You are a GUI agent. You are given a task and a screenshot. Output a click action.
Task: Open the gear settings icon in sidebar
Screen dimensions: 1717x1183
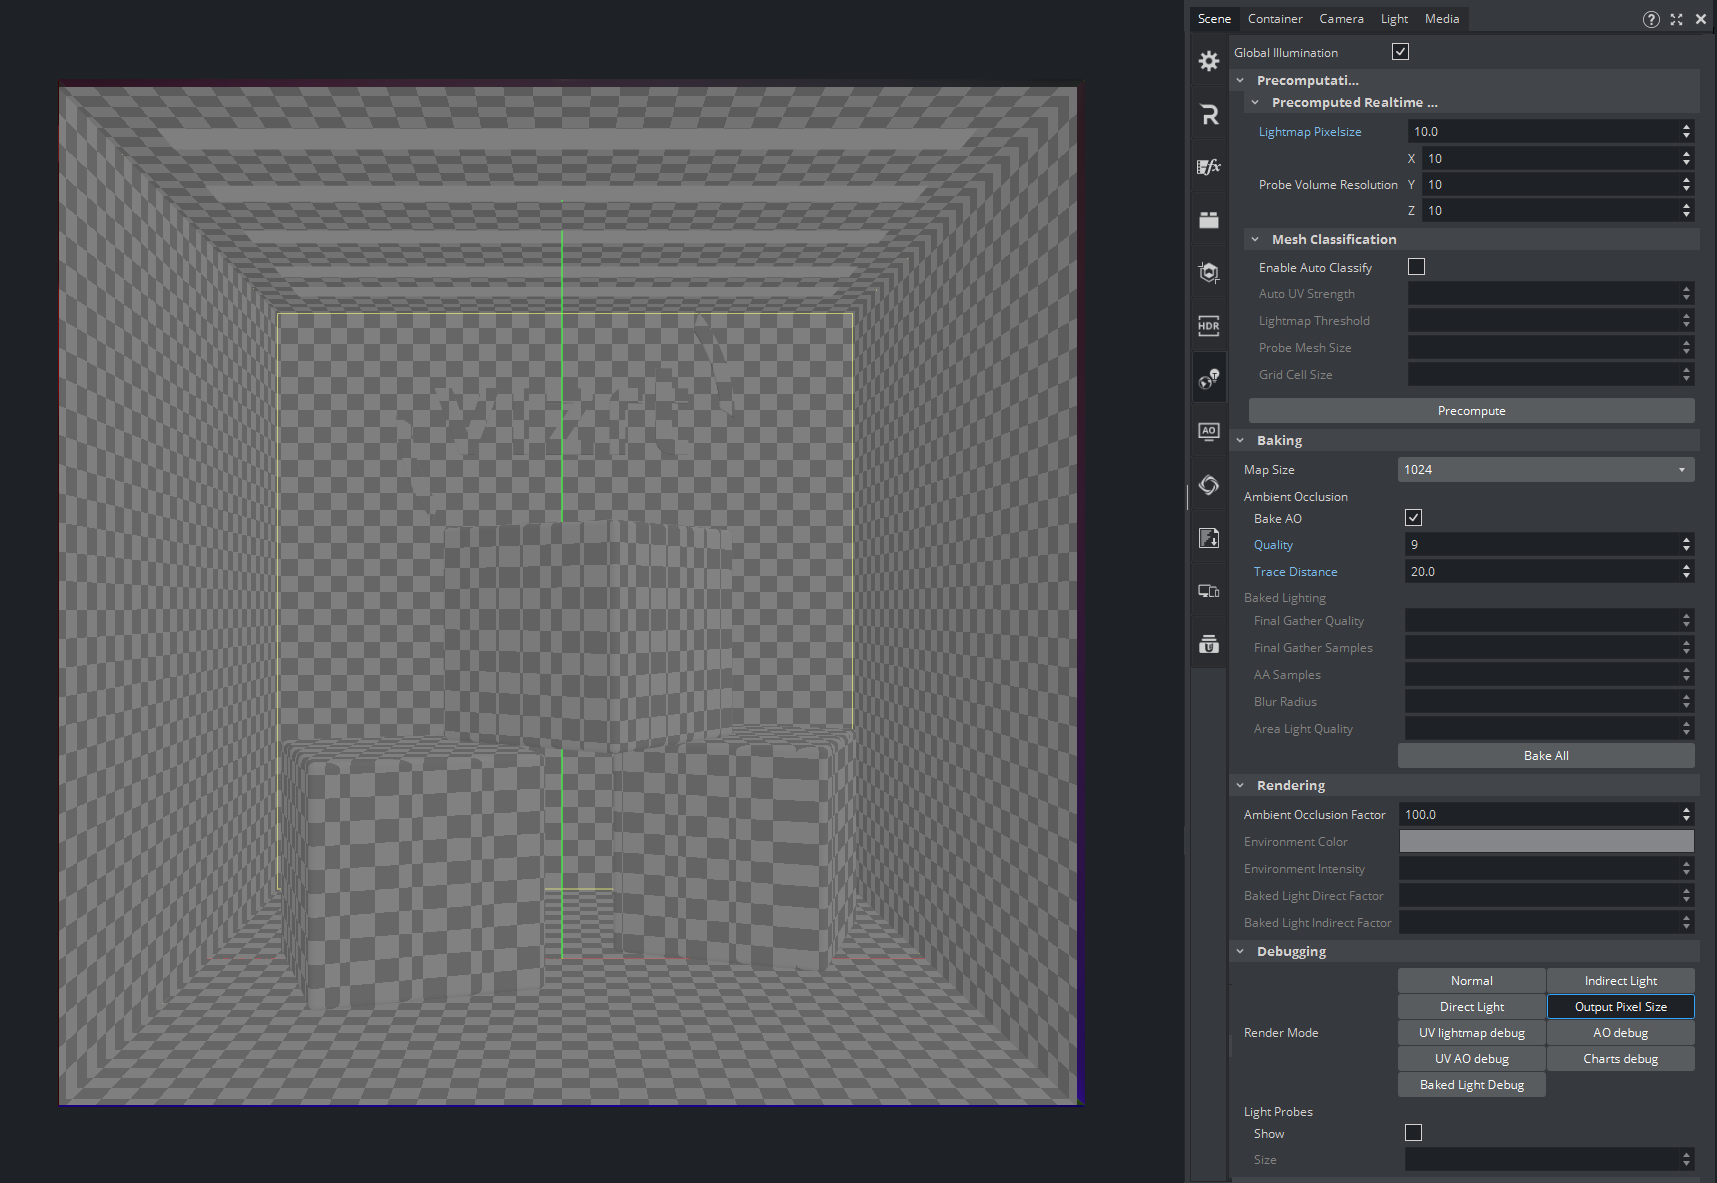(1209, 61)
